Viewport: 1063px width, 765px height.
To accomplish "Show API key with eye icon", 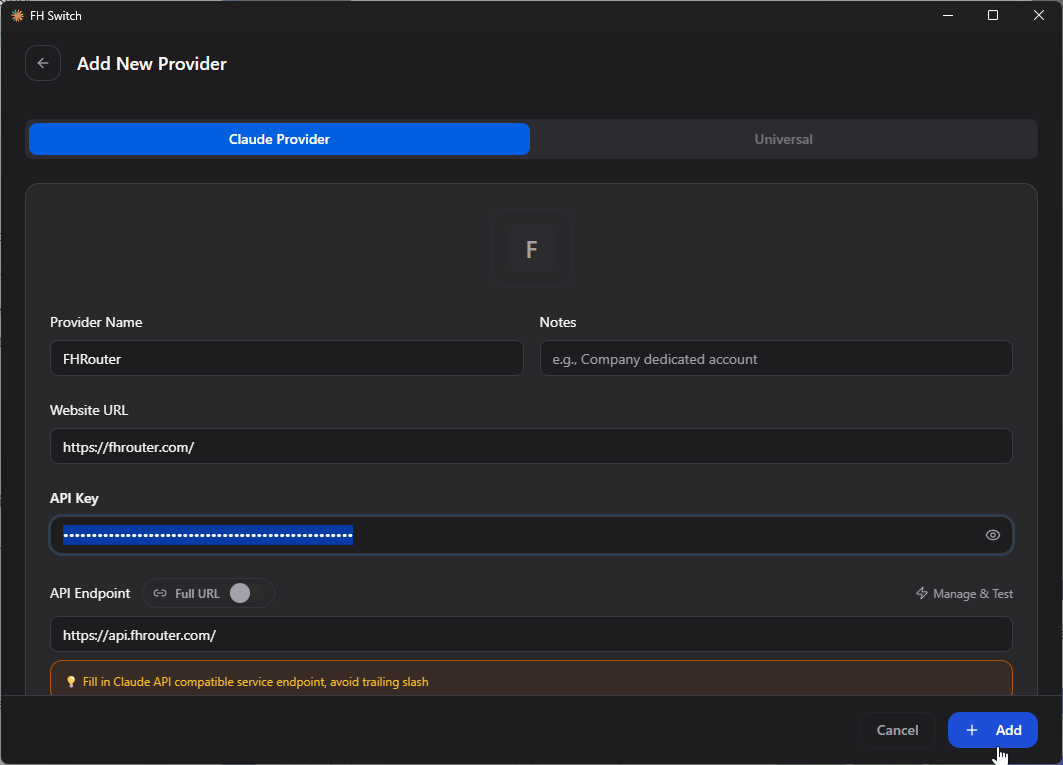I will coord(992,535).
